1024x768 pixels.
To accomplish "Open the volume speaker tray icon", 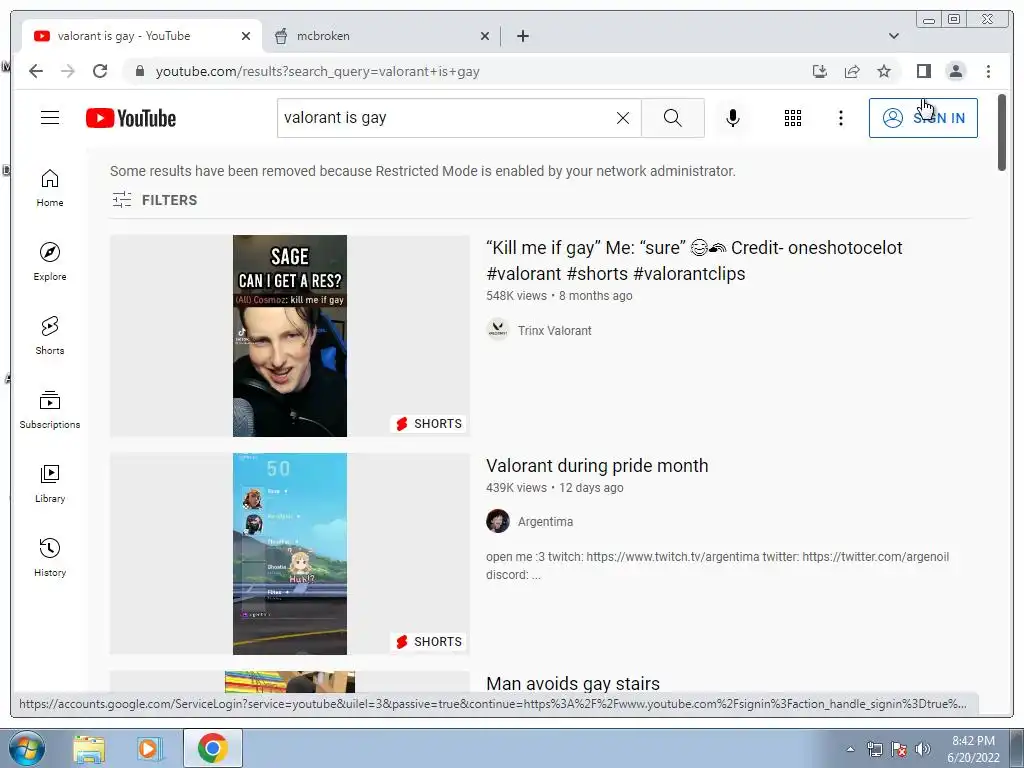I will (923, 749).
